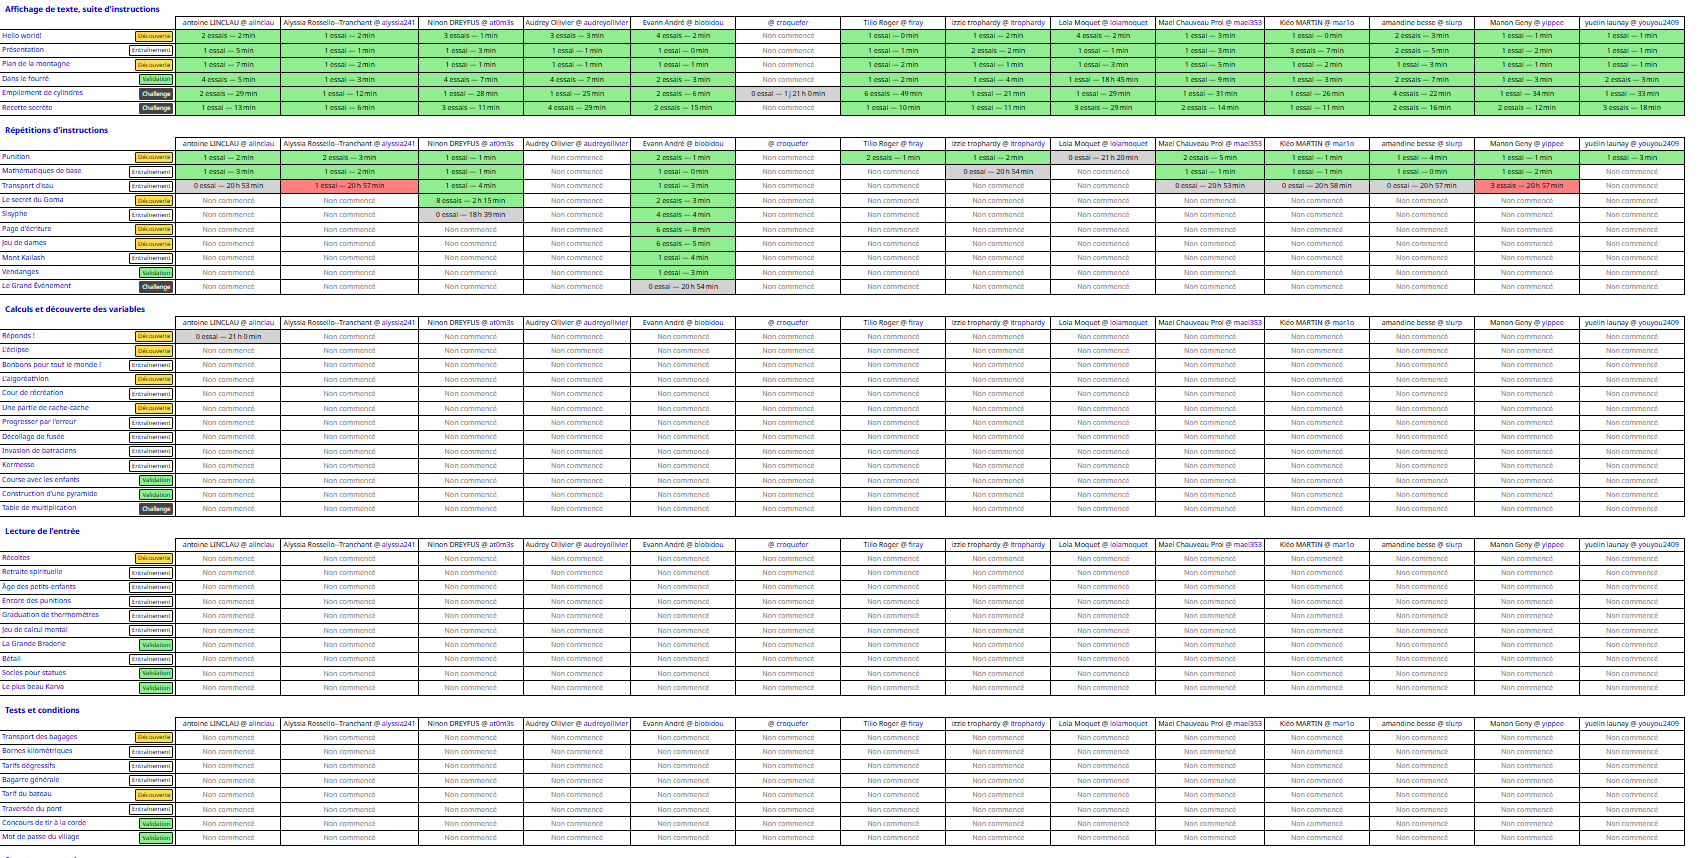Screen dimensions: 1698x858
Task: Open the "Transport d'eau" exercise link
Action: (28, 186)
